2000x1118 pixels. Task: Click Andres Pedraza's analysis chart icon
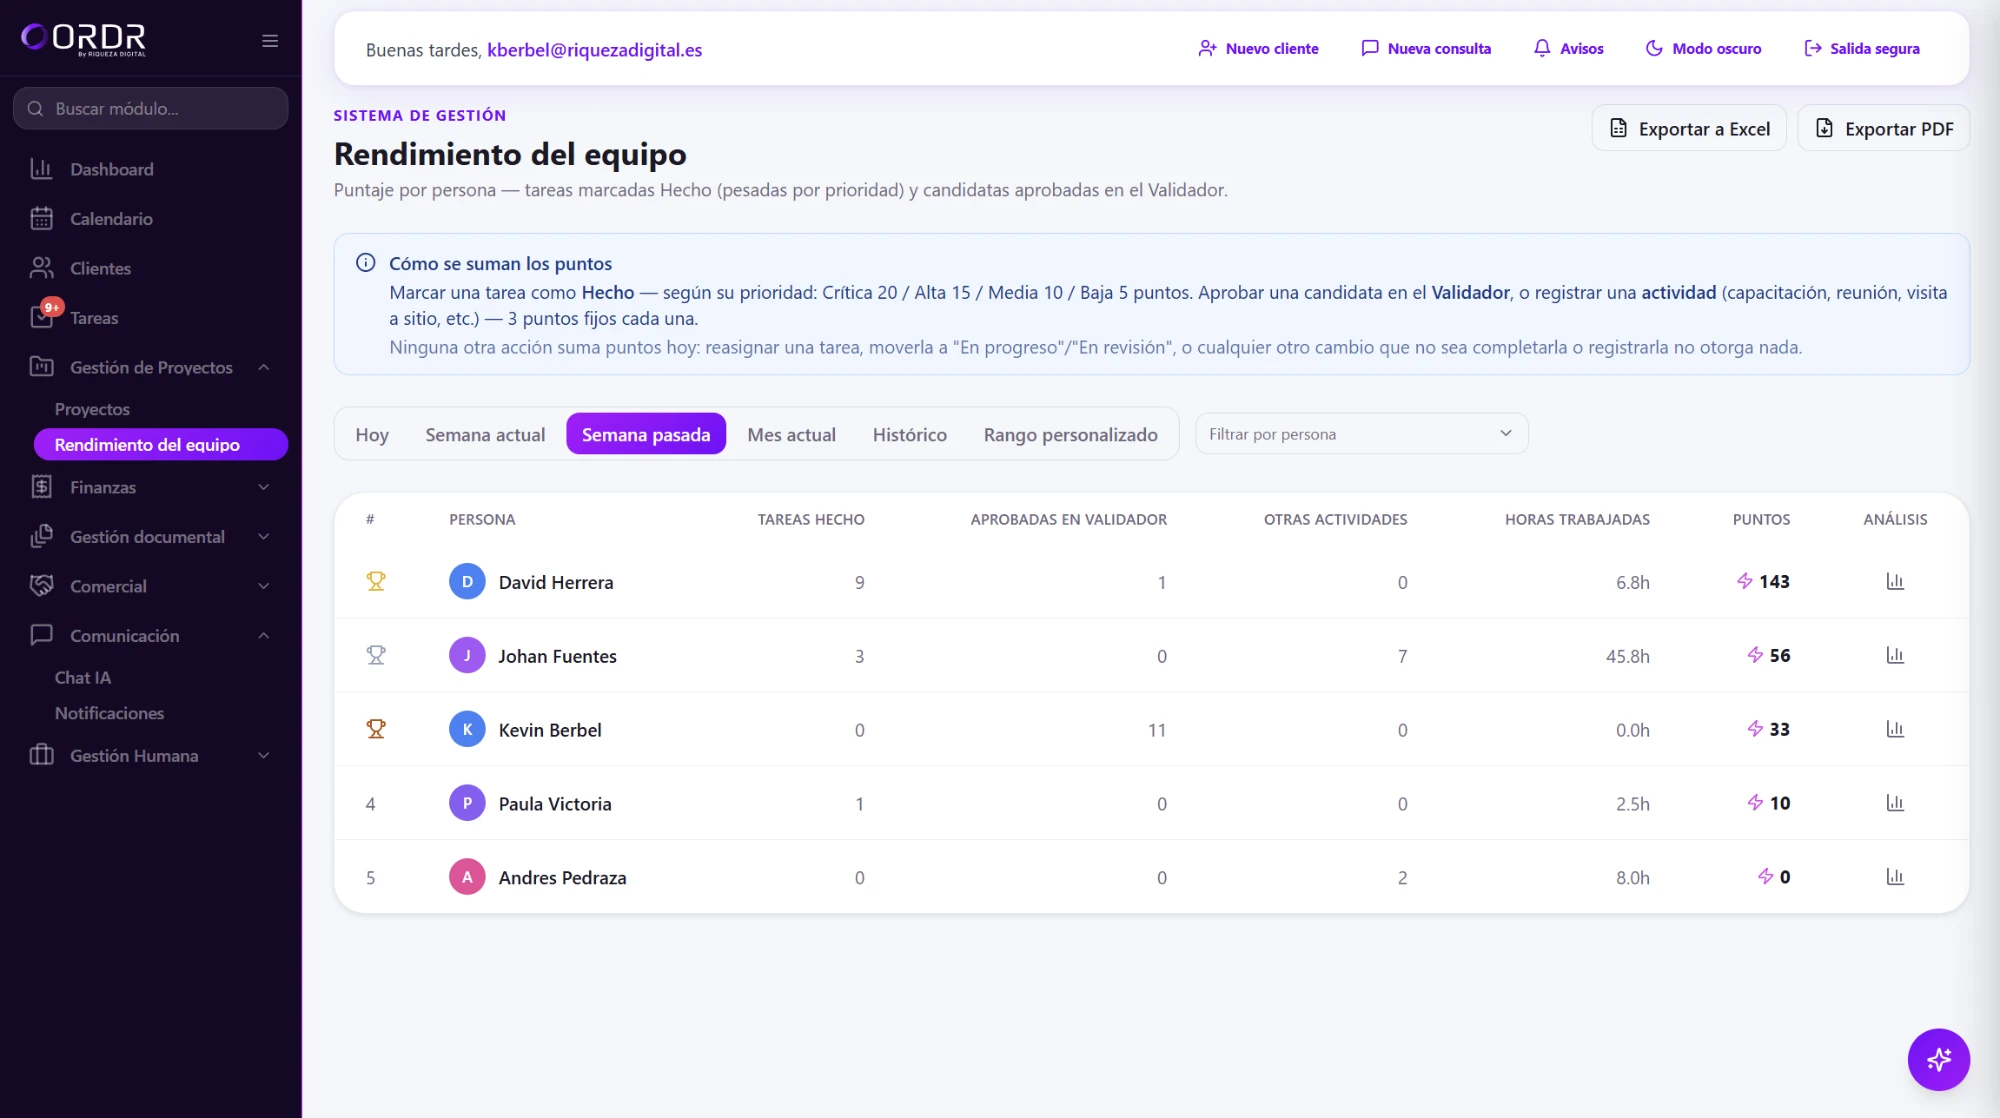pyautogui.click(x=1895, y=877)
